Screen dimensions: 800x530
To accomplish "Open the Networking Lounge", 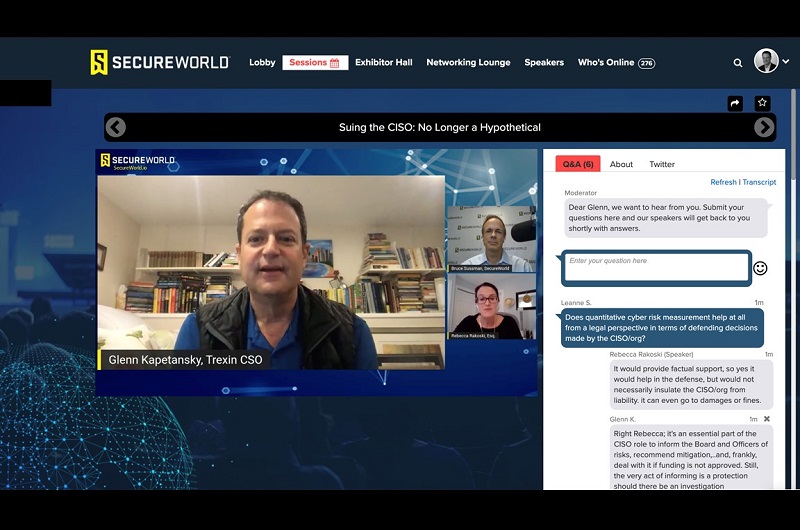I will pyautogui.click(x=468, y=62).
